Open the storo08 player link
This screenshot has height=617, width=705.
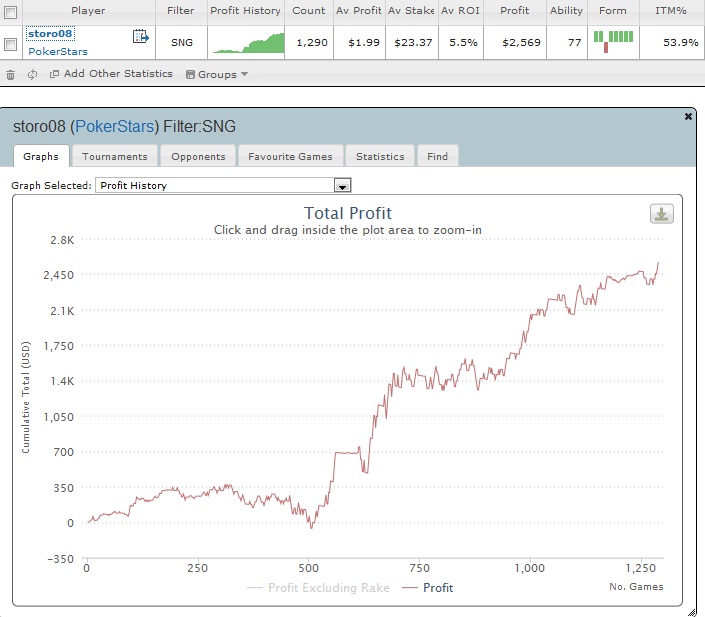tap(51, 34)
